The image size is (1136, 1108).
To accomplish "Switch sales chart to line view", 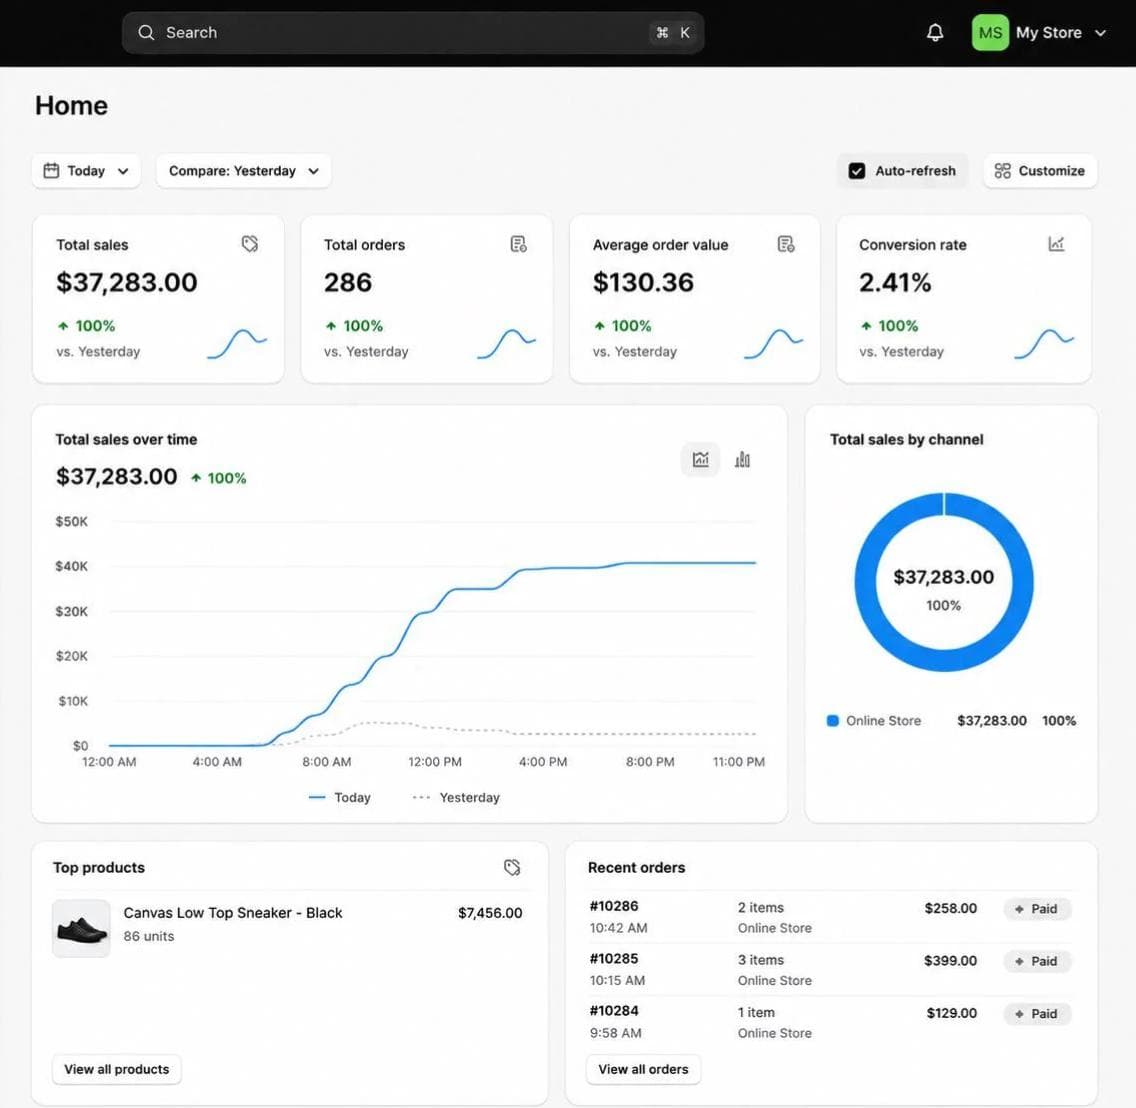I will [x=701, y=459].
